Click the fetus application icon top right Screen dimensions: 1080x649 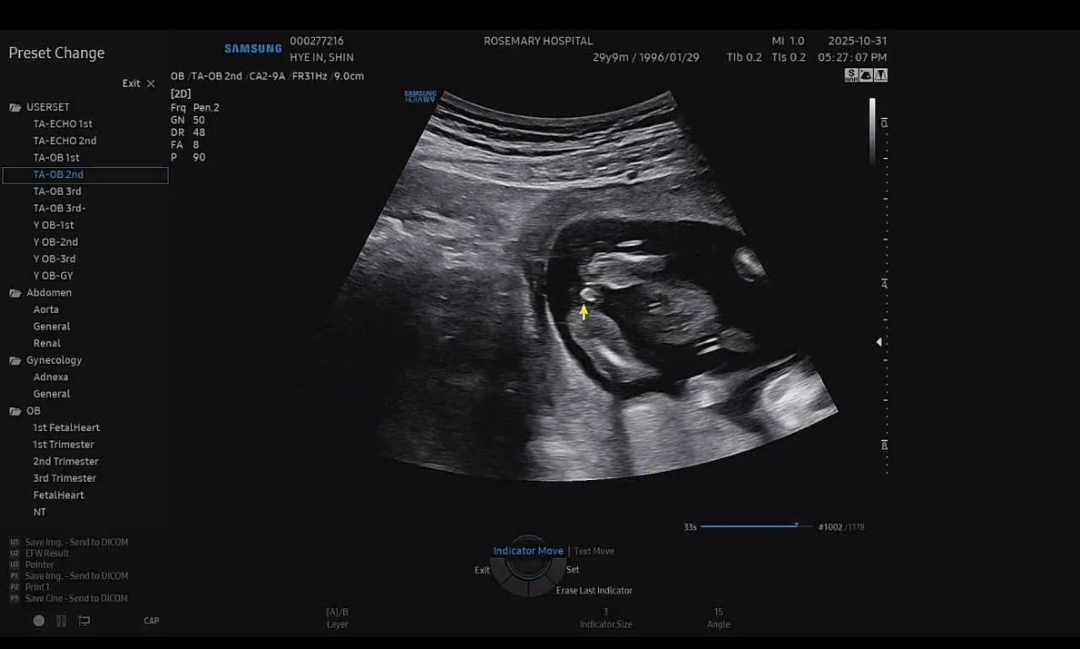[866, 75]
